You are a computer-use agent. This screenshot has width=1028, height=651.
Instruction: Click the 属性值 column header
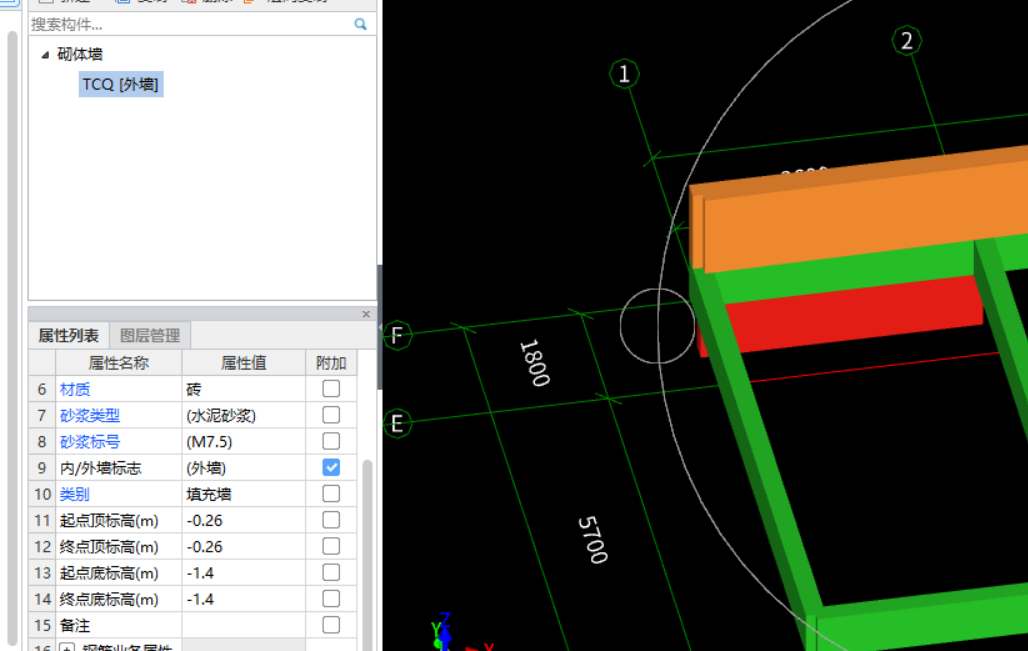(x=243, y=363)
